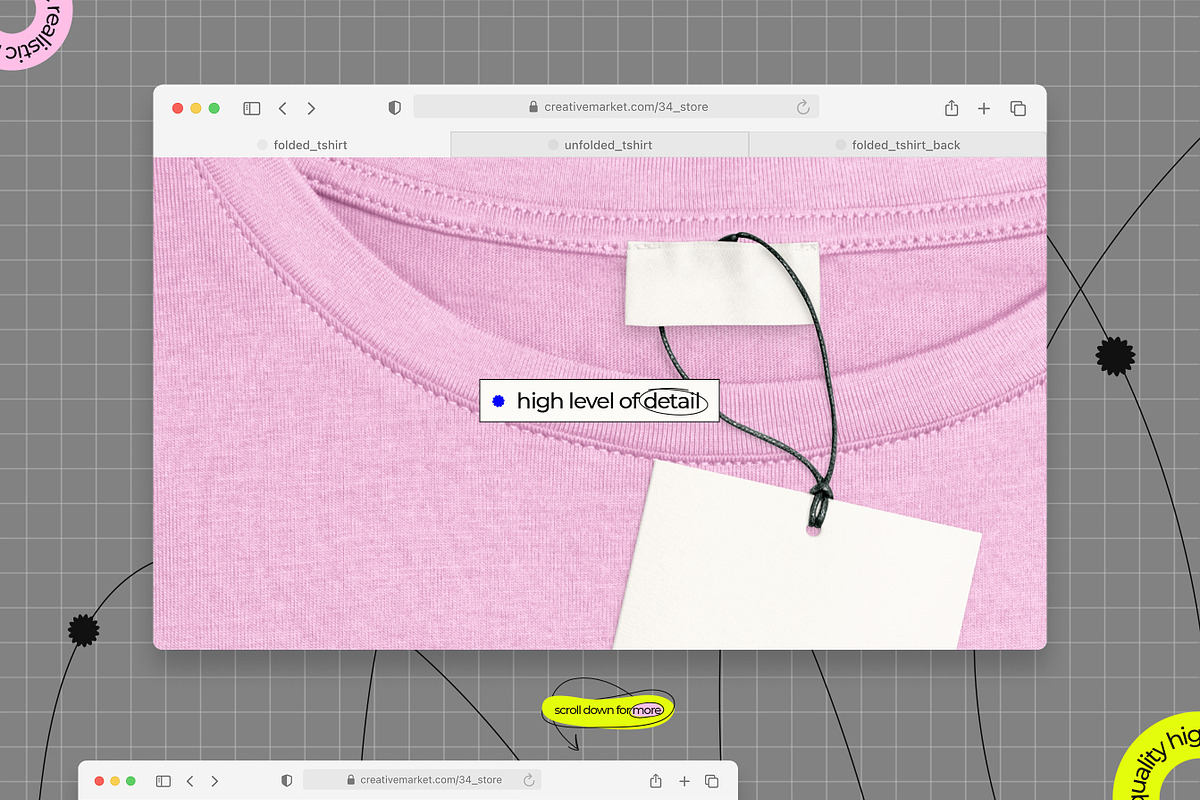Click the "high level of detail" label
The width and height of the screenshot is (1200, 800).
(599, 401)
